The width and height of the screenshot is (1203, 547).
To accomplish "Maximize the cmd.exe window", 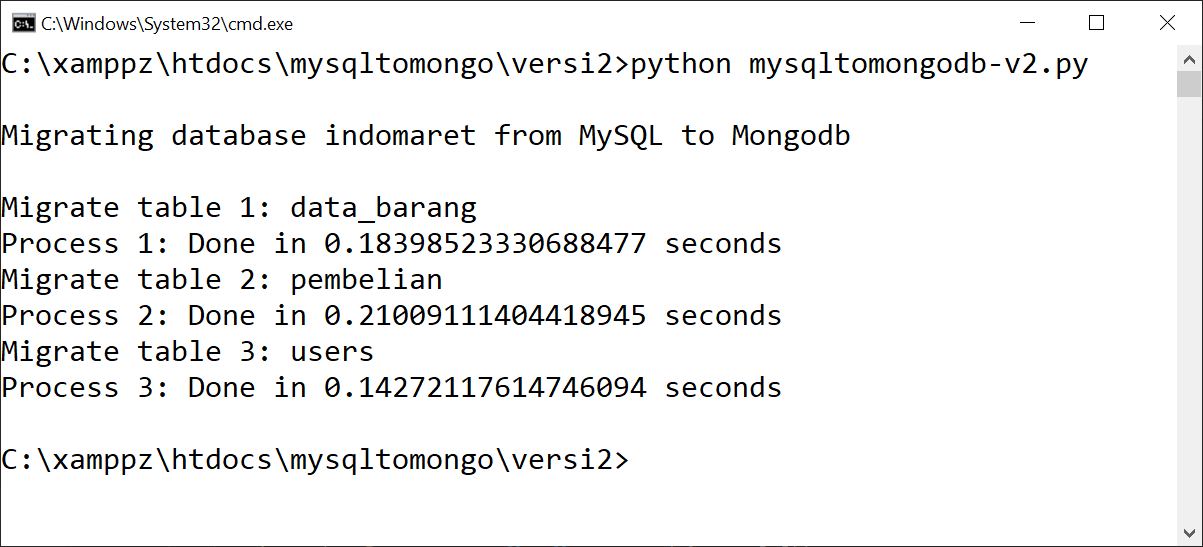I will pyautogui.click(x=1096, y=22).
